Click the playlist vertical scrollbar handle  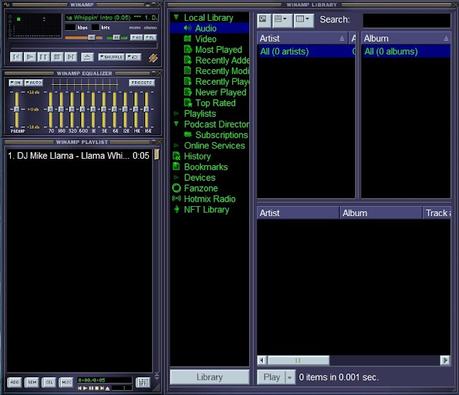(156, 154)
